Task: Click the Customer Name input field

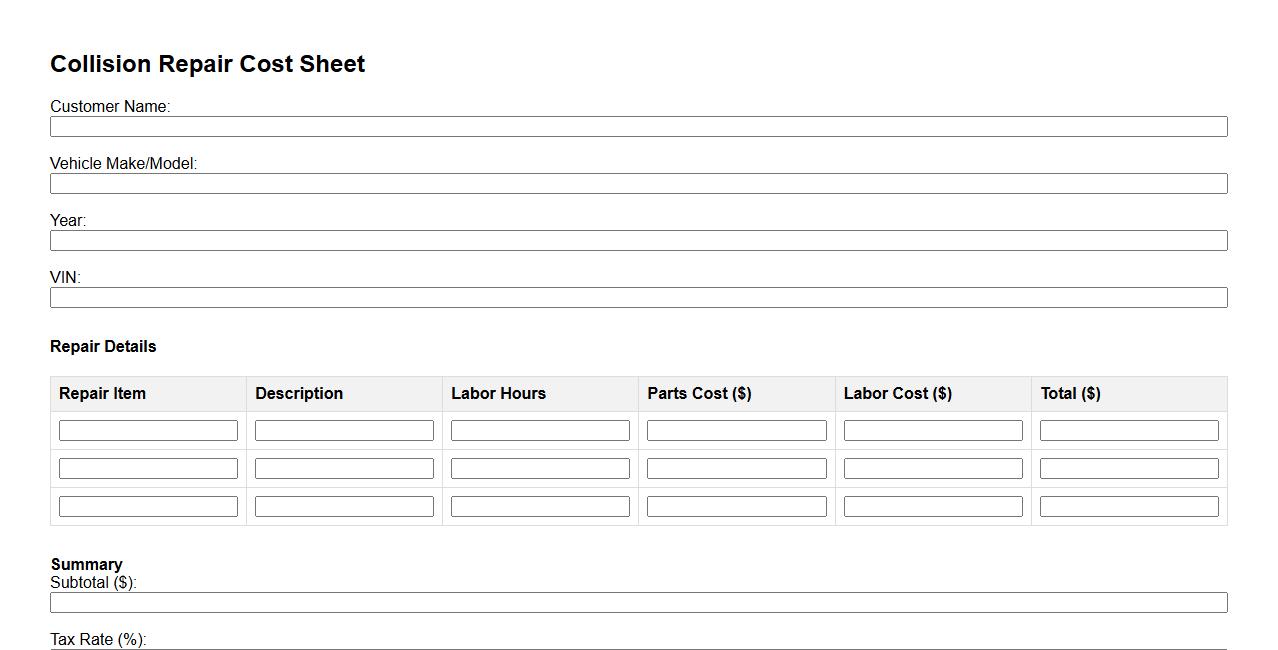Action: point(638,126)
